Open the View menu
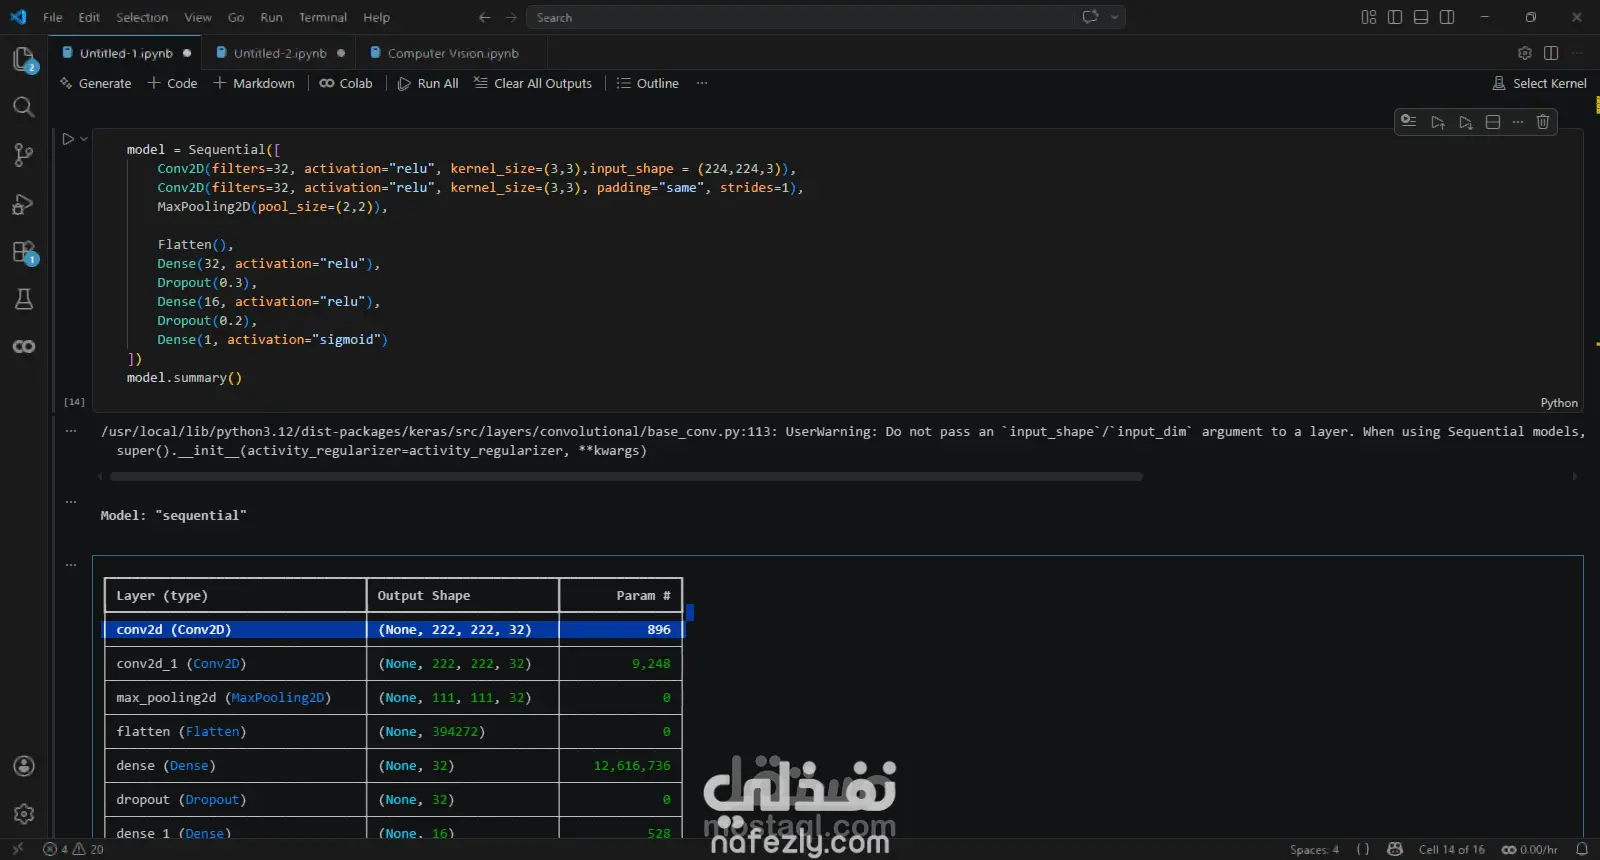1600x860 pixels. pos(198,17)
